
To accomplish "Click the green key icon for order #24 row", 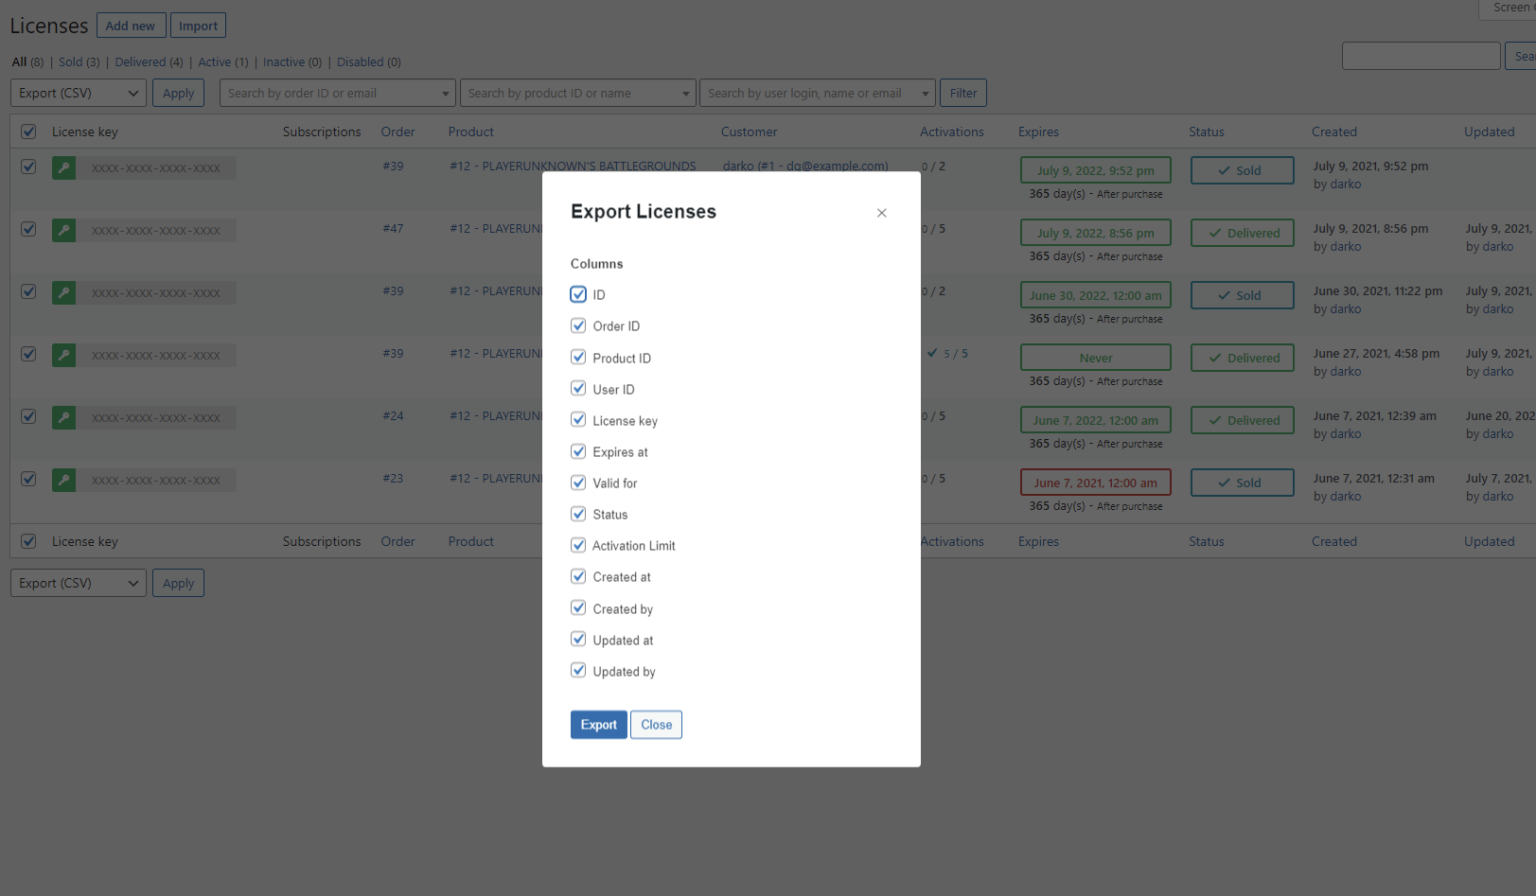I will (x=64, y=418).
